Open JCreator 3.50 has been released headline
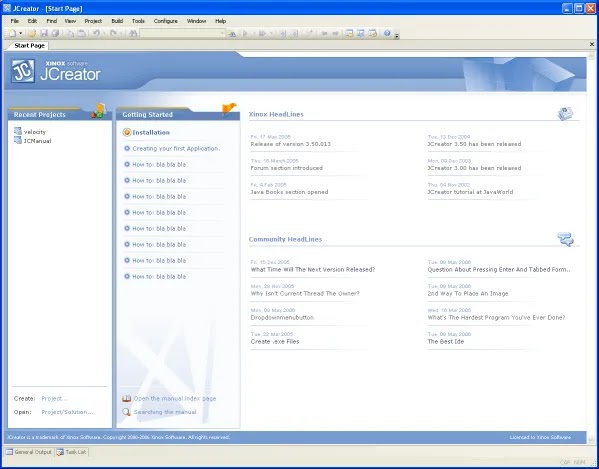The height and width of the screenshot is (469, 599). click(474, 144)
